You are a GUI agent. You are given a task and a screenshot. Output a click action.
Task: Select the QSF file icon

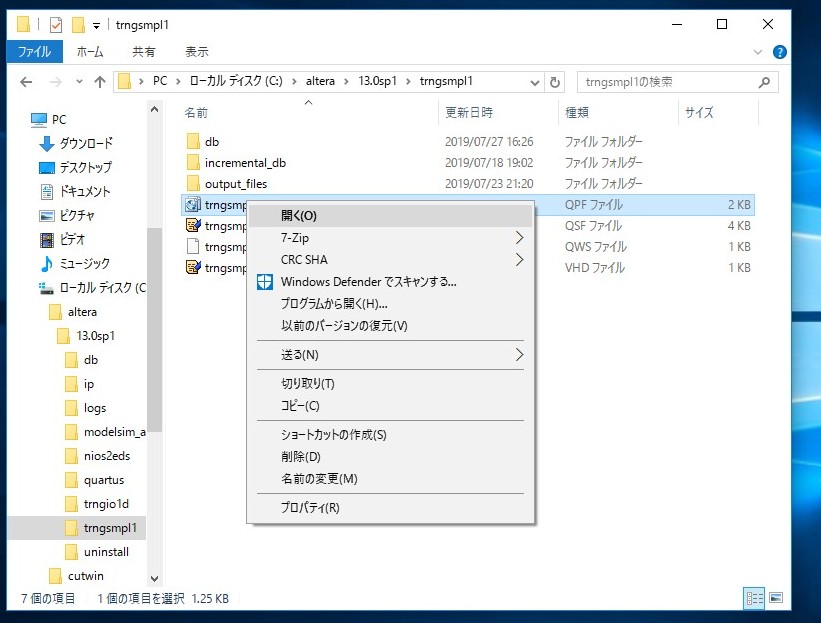point(193,226)
